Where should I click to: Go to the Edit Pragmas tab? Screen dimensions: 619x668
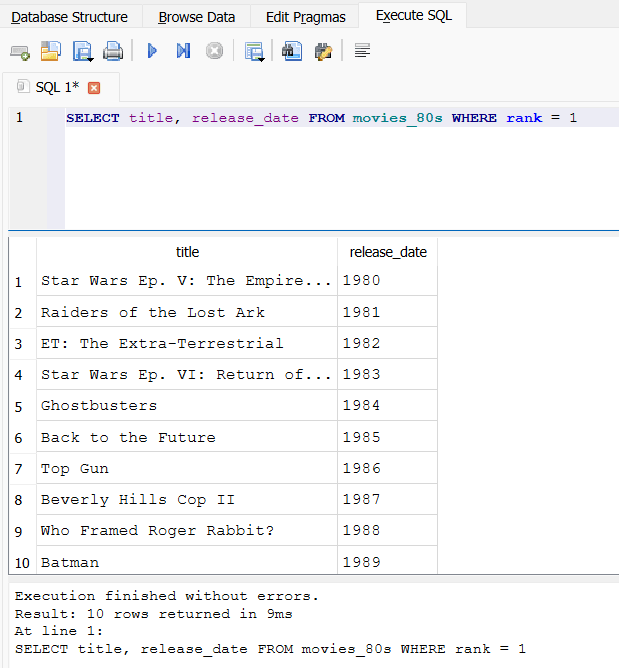[x=306, y=17]
